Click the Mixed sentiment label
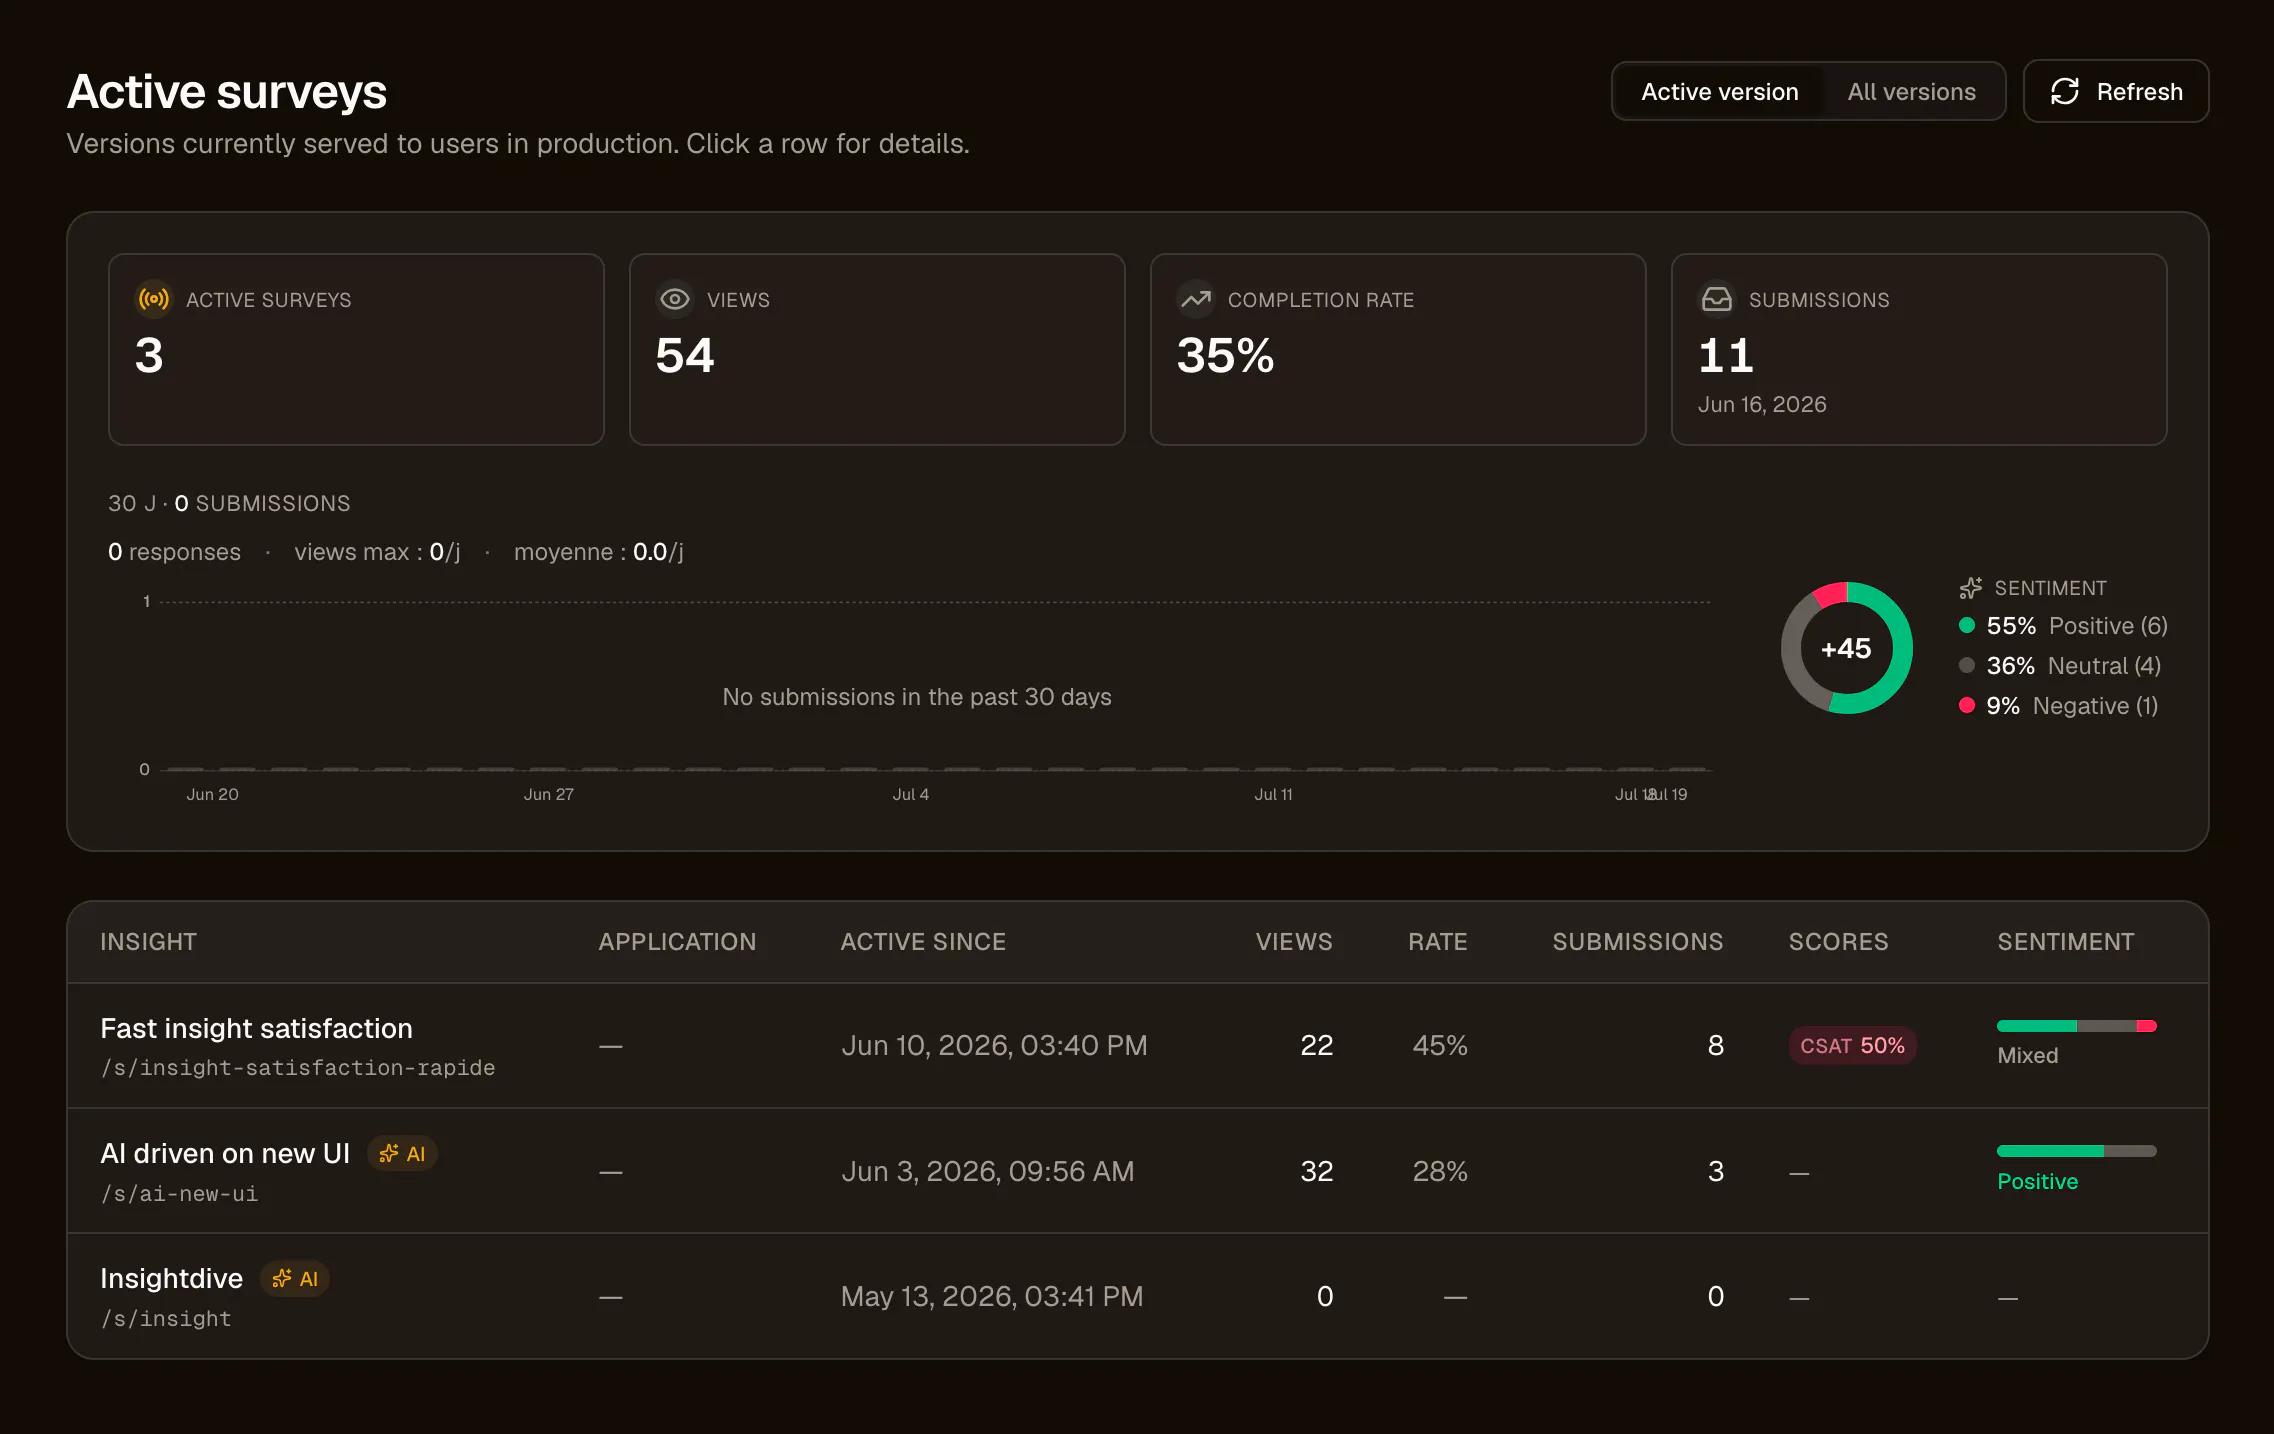Viewport: 2274px width, 1434px height. 2028,1056
